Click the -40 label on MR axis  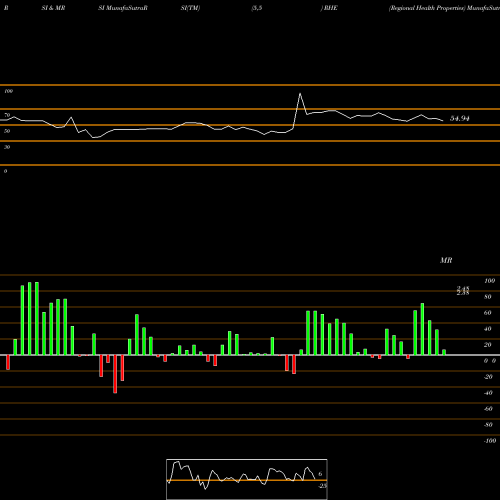[488, 393]
